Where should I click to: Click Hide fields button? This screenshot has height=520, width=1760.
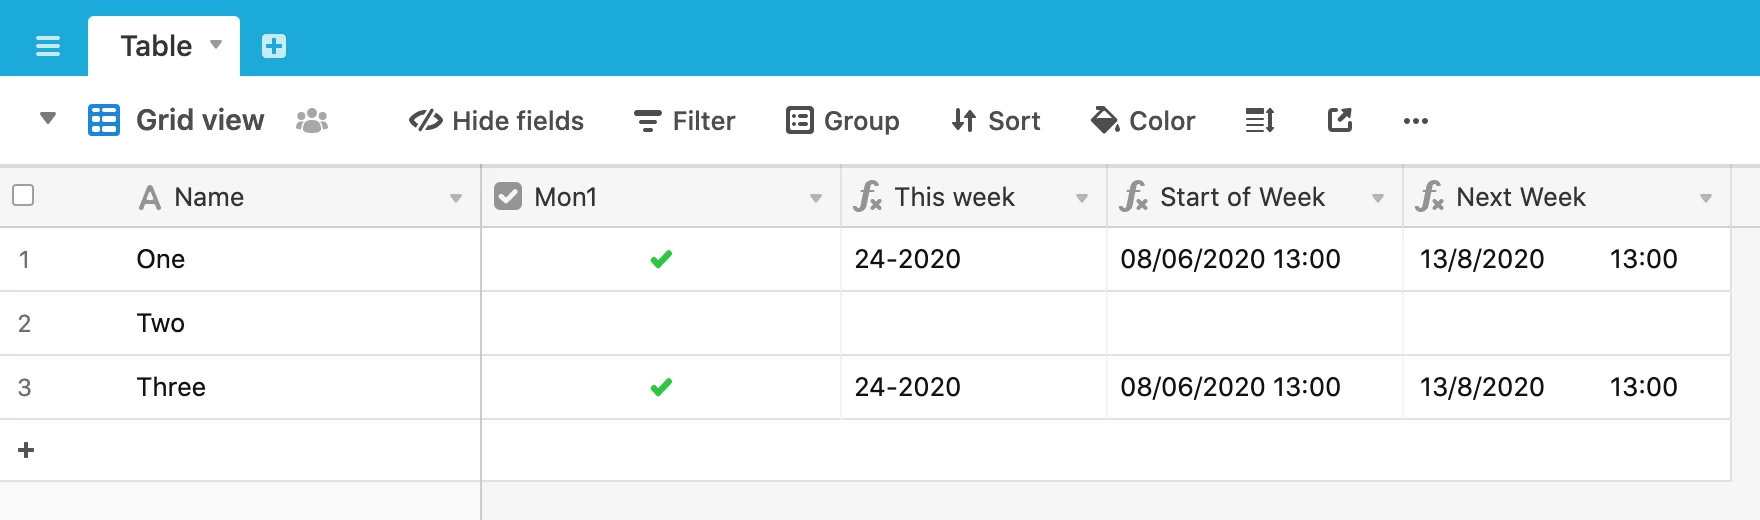(x=497, y=121)
